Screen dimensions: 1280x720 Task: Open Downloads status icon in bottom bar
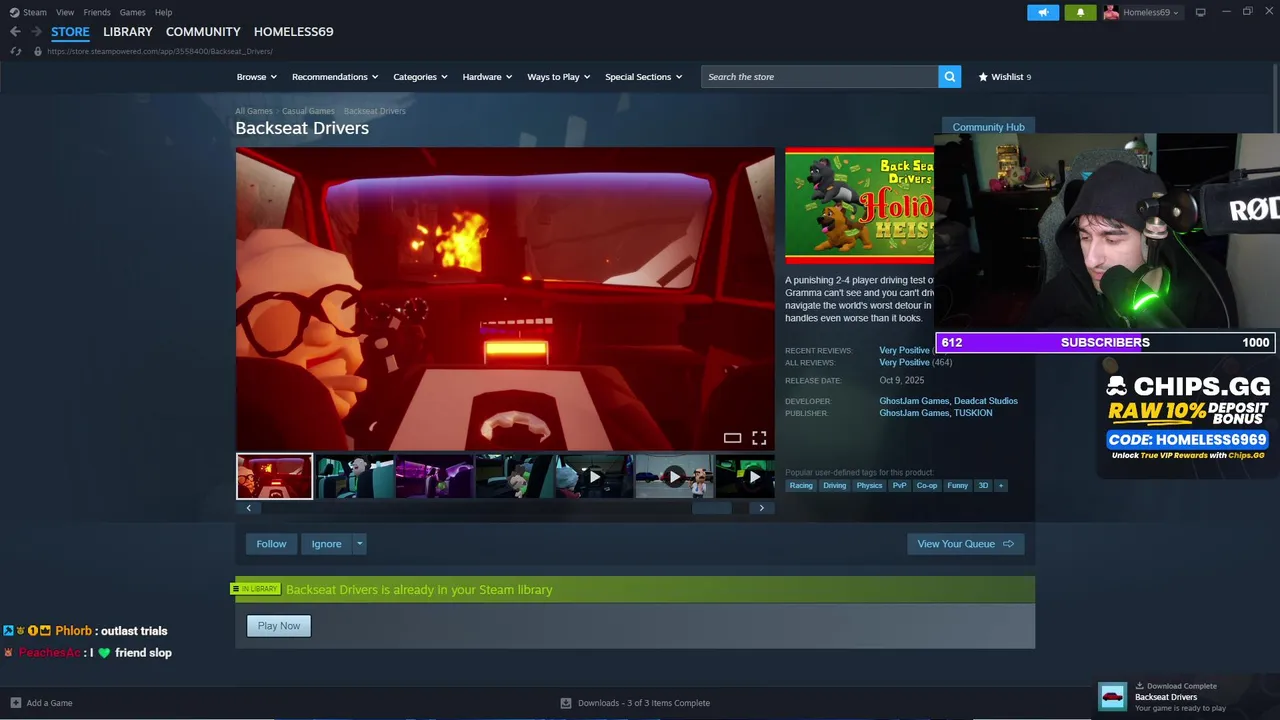point(566,703)
